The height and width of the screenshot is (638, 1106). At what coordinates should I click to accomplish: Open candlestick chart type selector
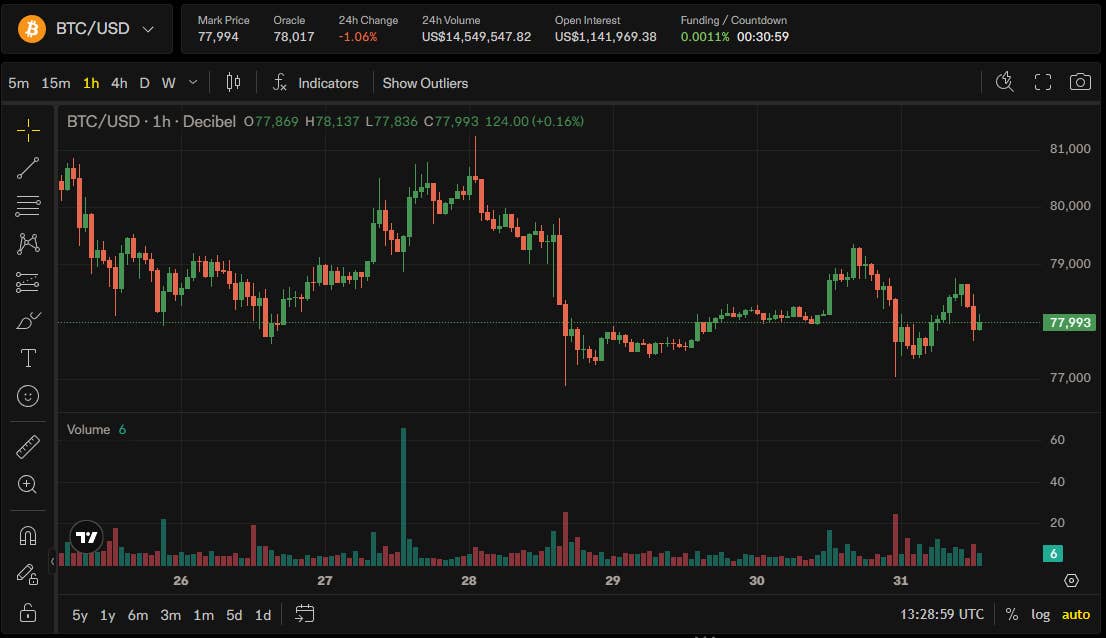[233, 82]
